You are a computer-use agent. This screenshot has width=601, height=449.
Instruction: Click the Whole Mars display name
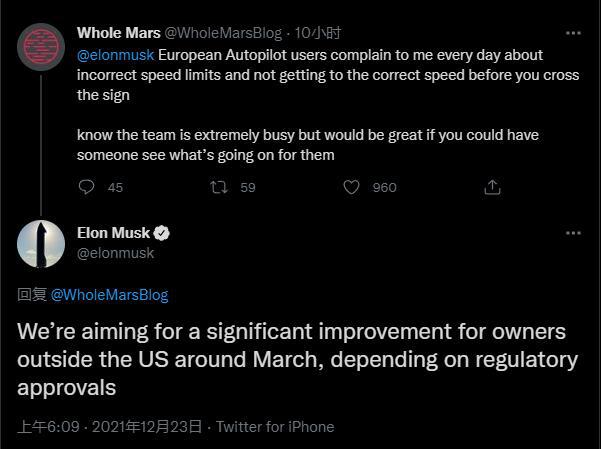click(119, 32)
